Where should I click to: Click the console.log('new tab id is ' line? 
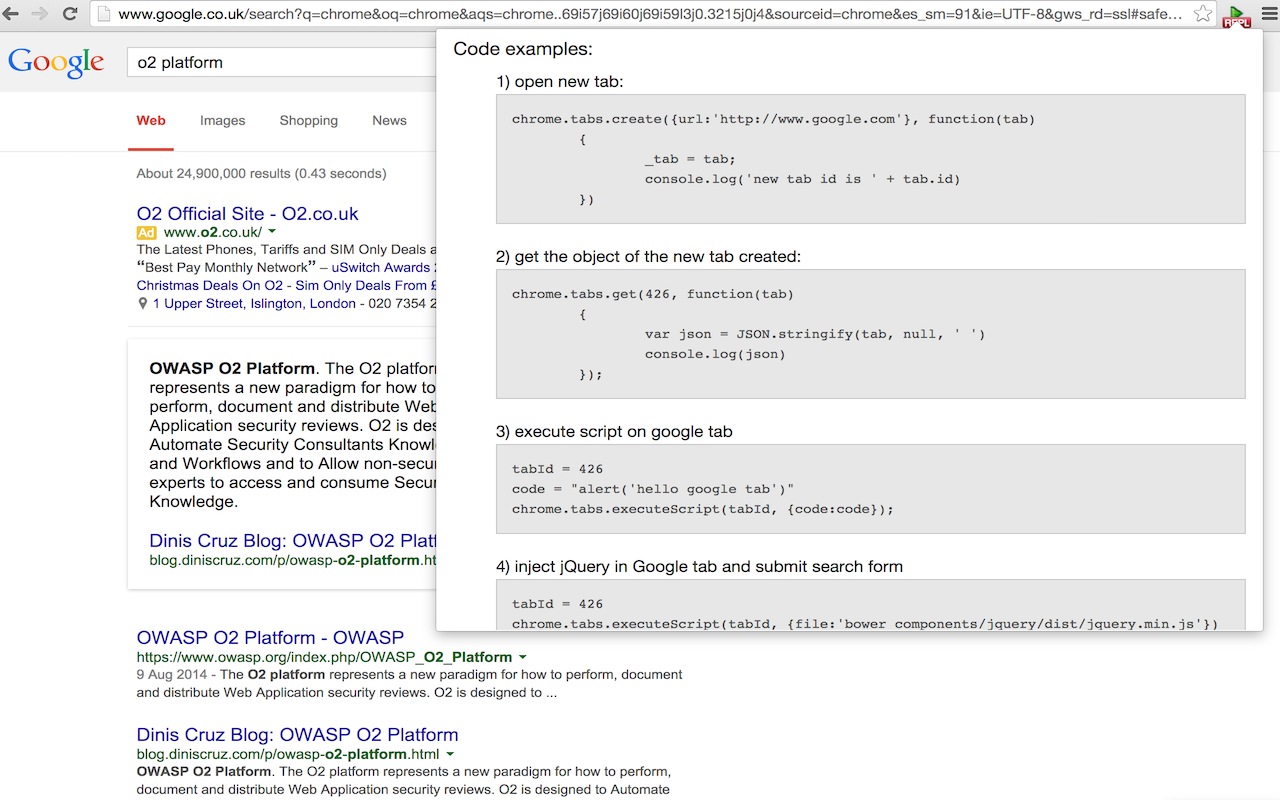[x=802, y=179]
